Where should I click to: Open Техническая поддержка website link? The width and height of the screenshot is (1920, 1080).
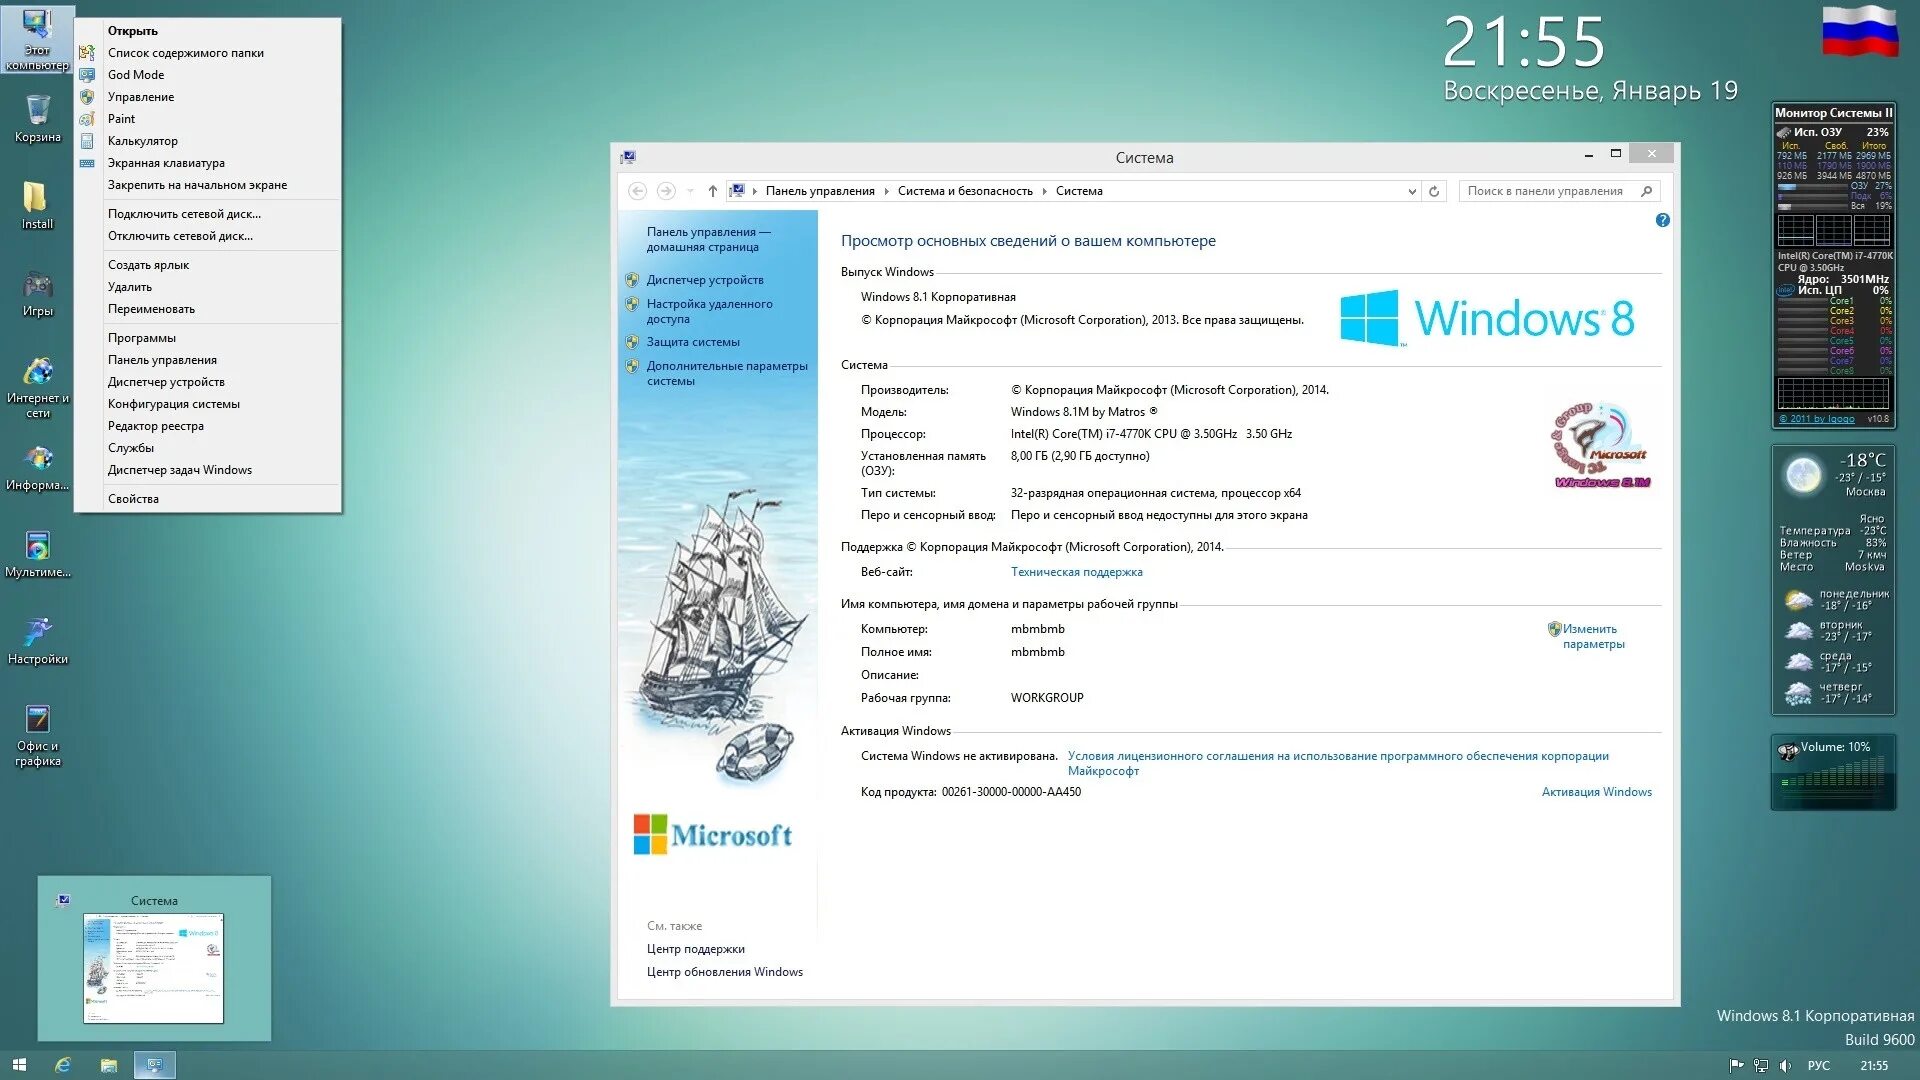coord(1076,572)
